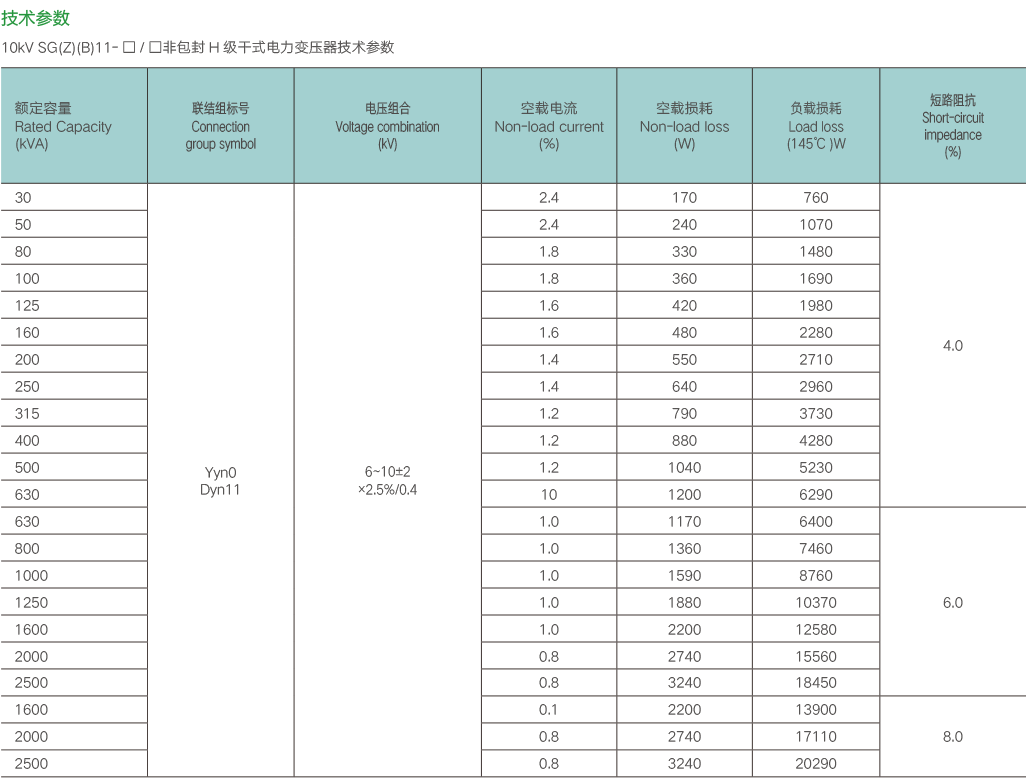The image size is (1026, 778).
Task: Click the Dyn11 connection symbol text
Action: point(220,489)
